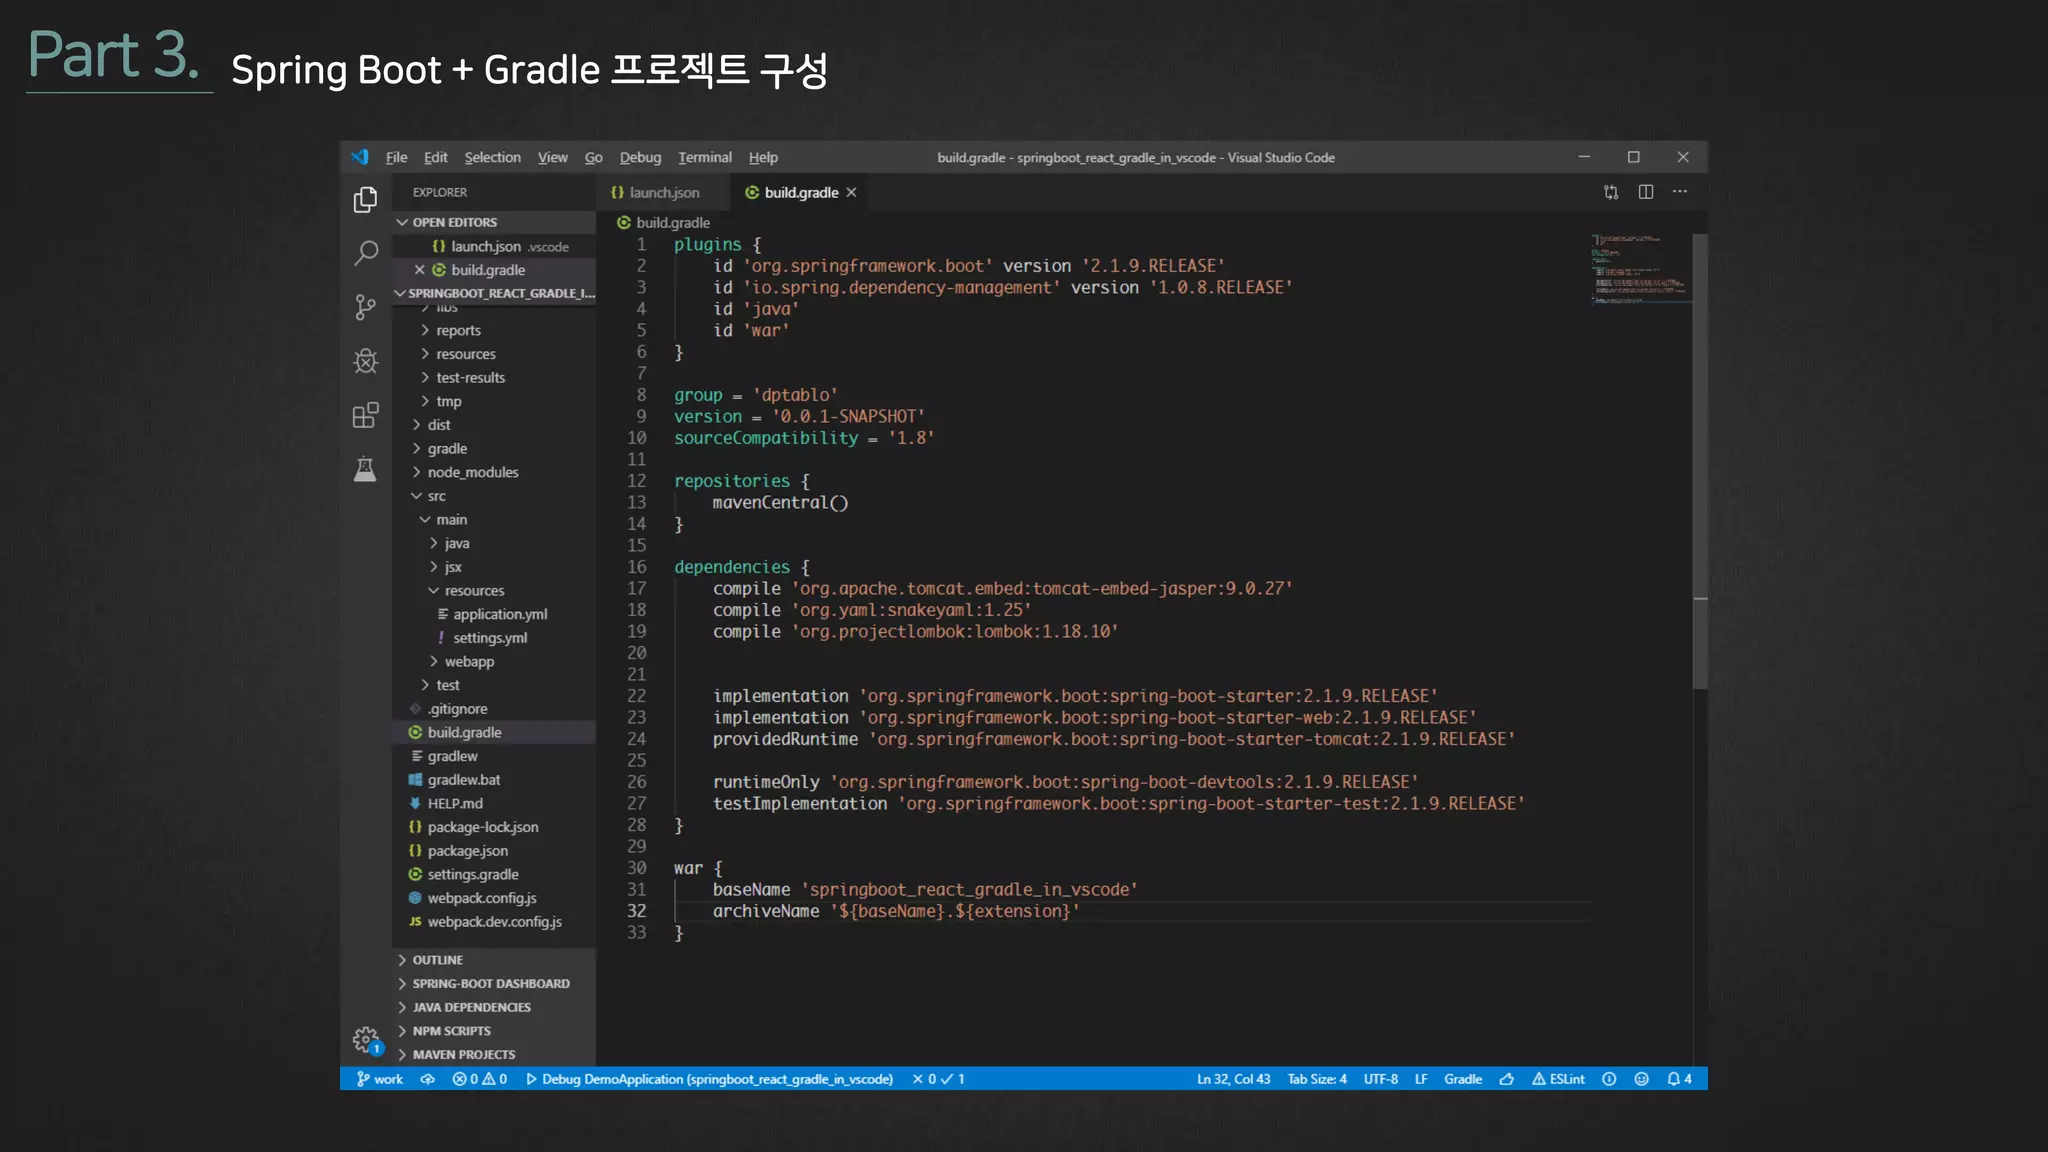Expand the node_modules folder
Screen dimensions: 2048x1152
(x=495, y=473)
